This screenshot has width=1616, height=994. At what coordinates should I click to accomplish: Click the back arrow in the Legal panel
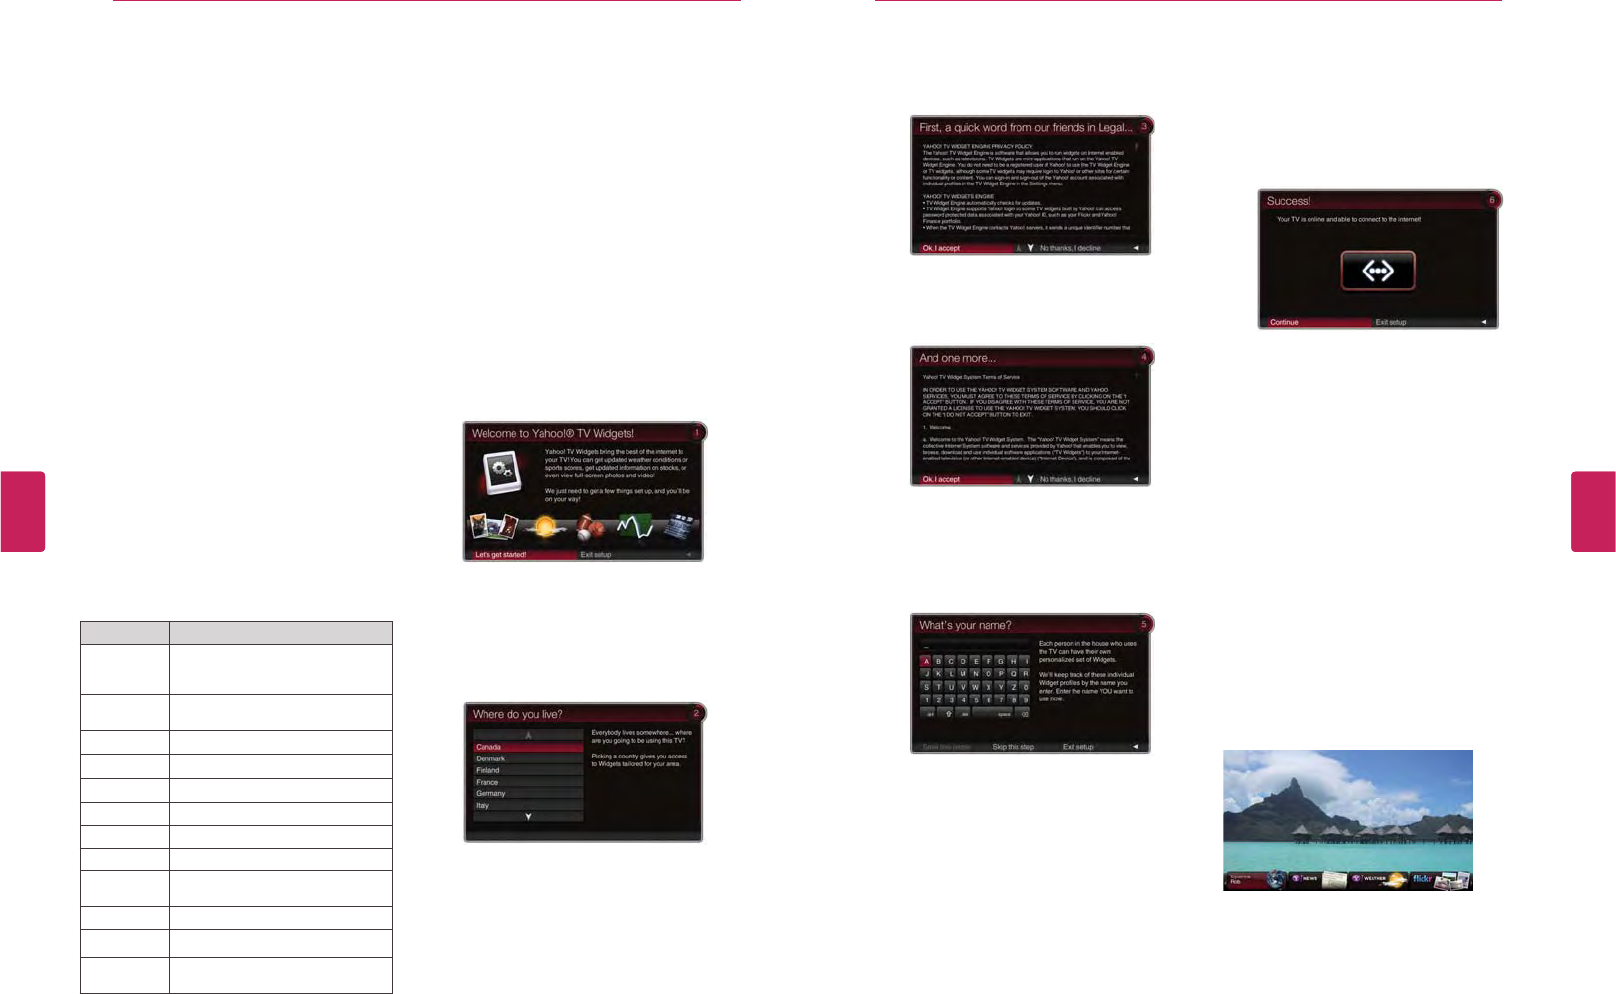1136,248
